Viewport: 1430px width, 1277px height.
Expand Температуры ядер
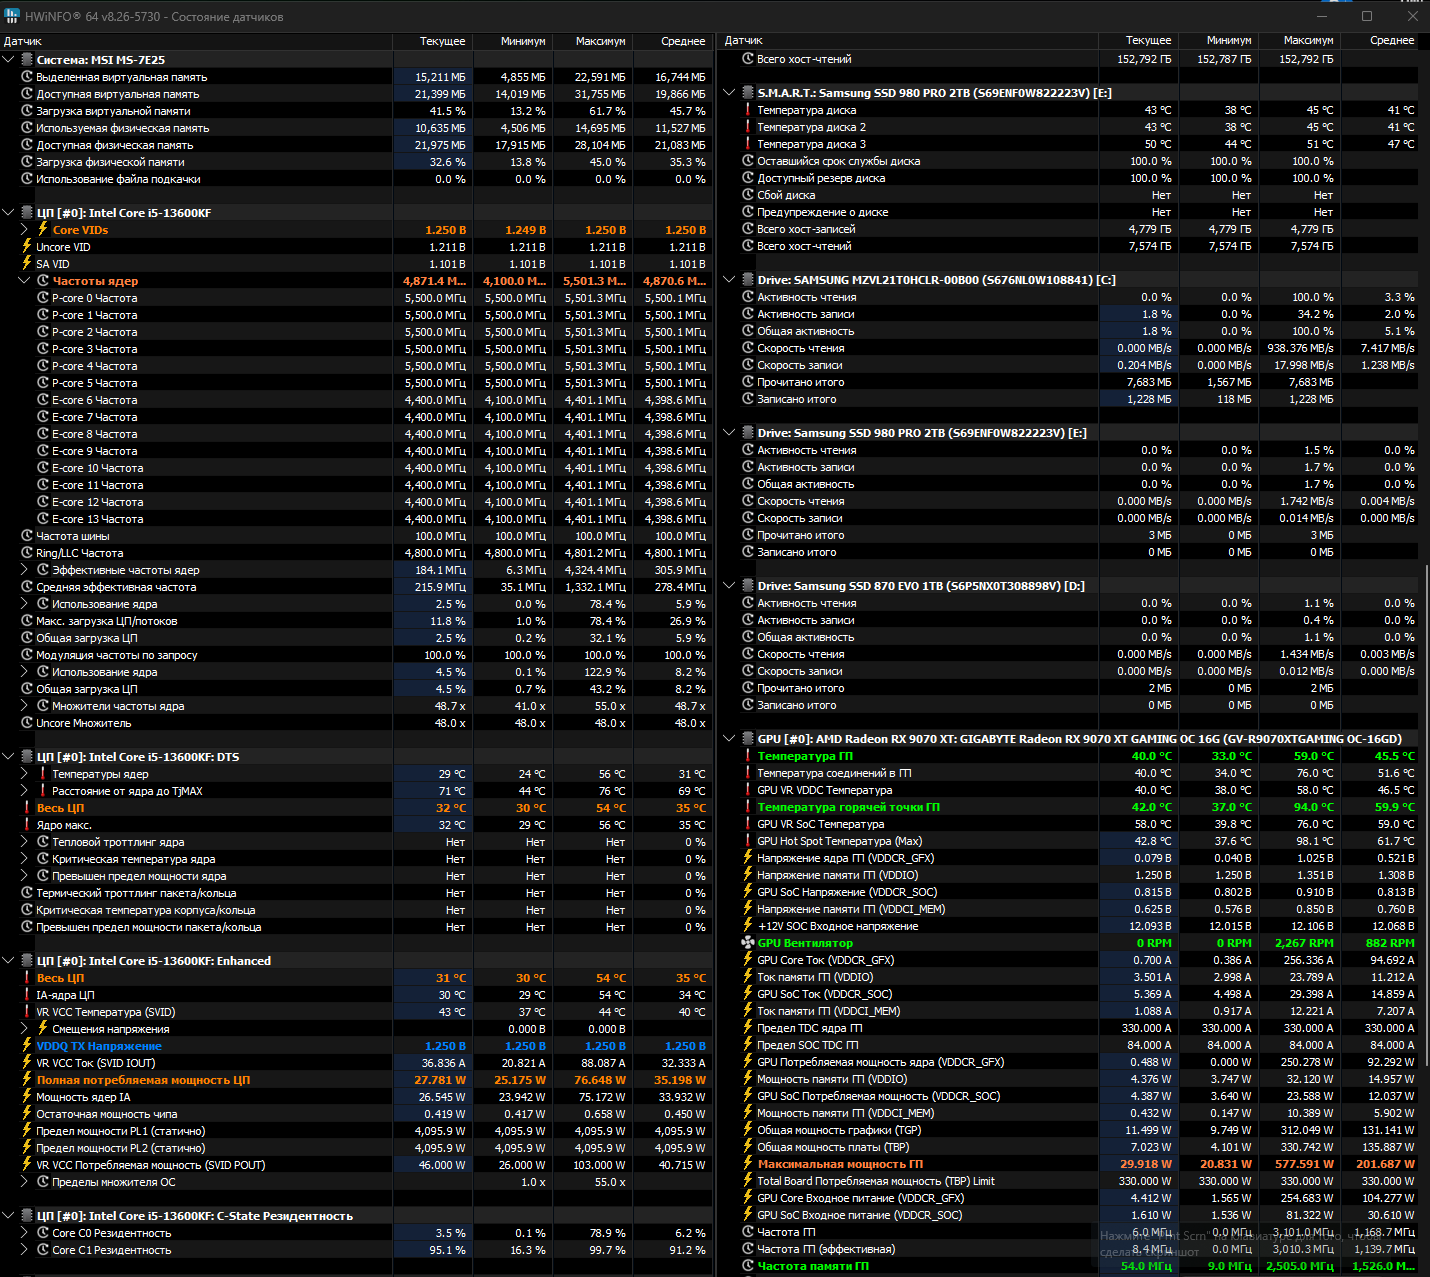point(25,774)
